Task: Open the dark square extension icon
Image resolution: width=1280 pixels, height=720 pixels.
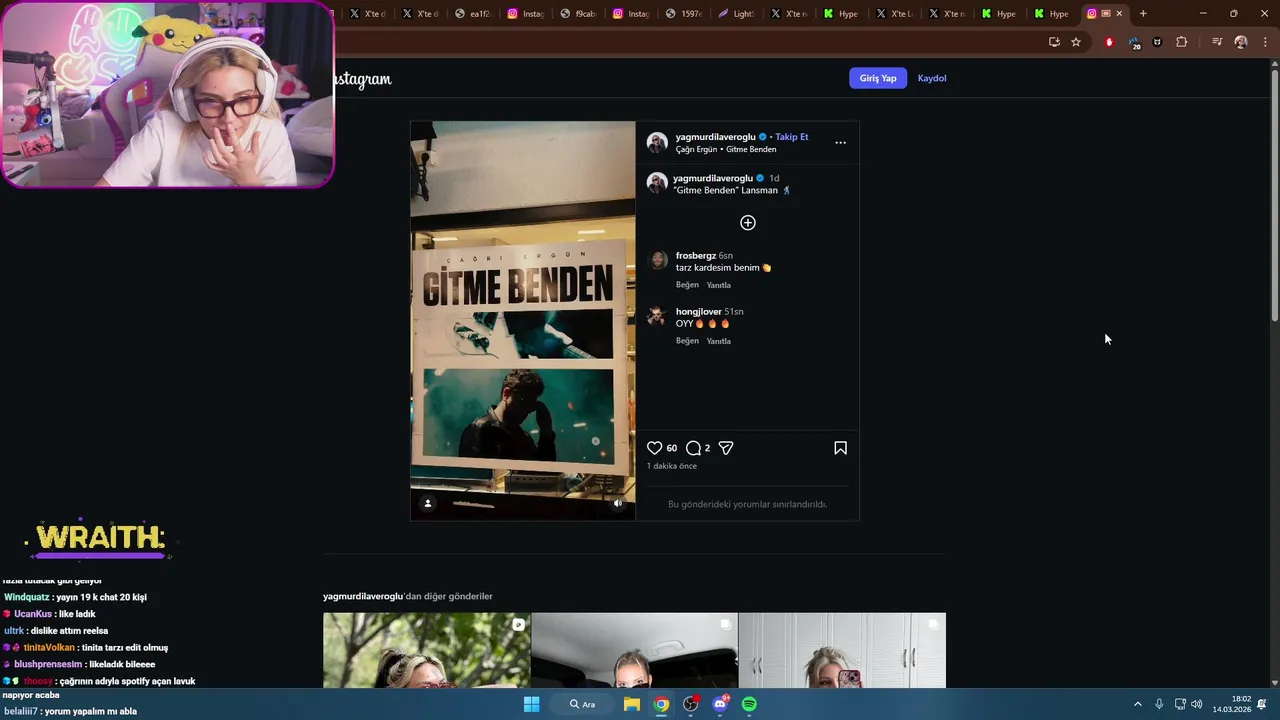Action: pyautogui.click(x=1158, y=42)
